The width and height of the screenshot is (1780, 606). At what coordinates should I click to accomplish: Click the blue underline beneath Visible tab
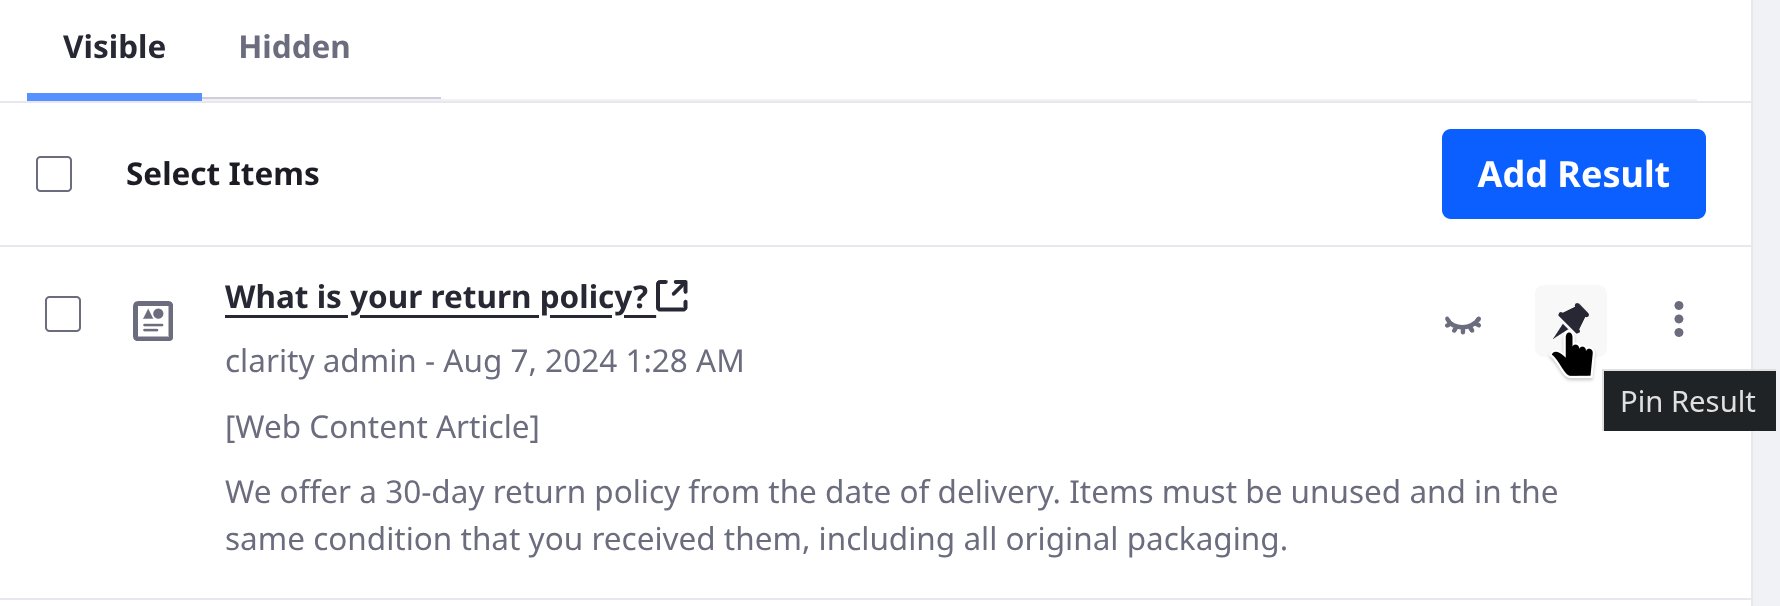click(114, 97)
